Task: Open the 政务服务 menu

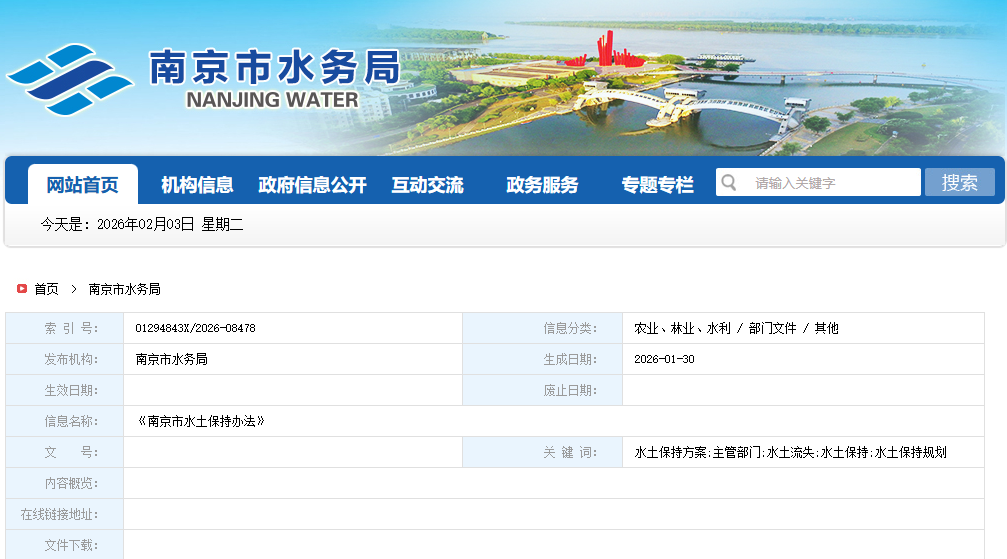Action: point(543,185)
